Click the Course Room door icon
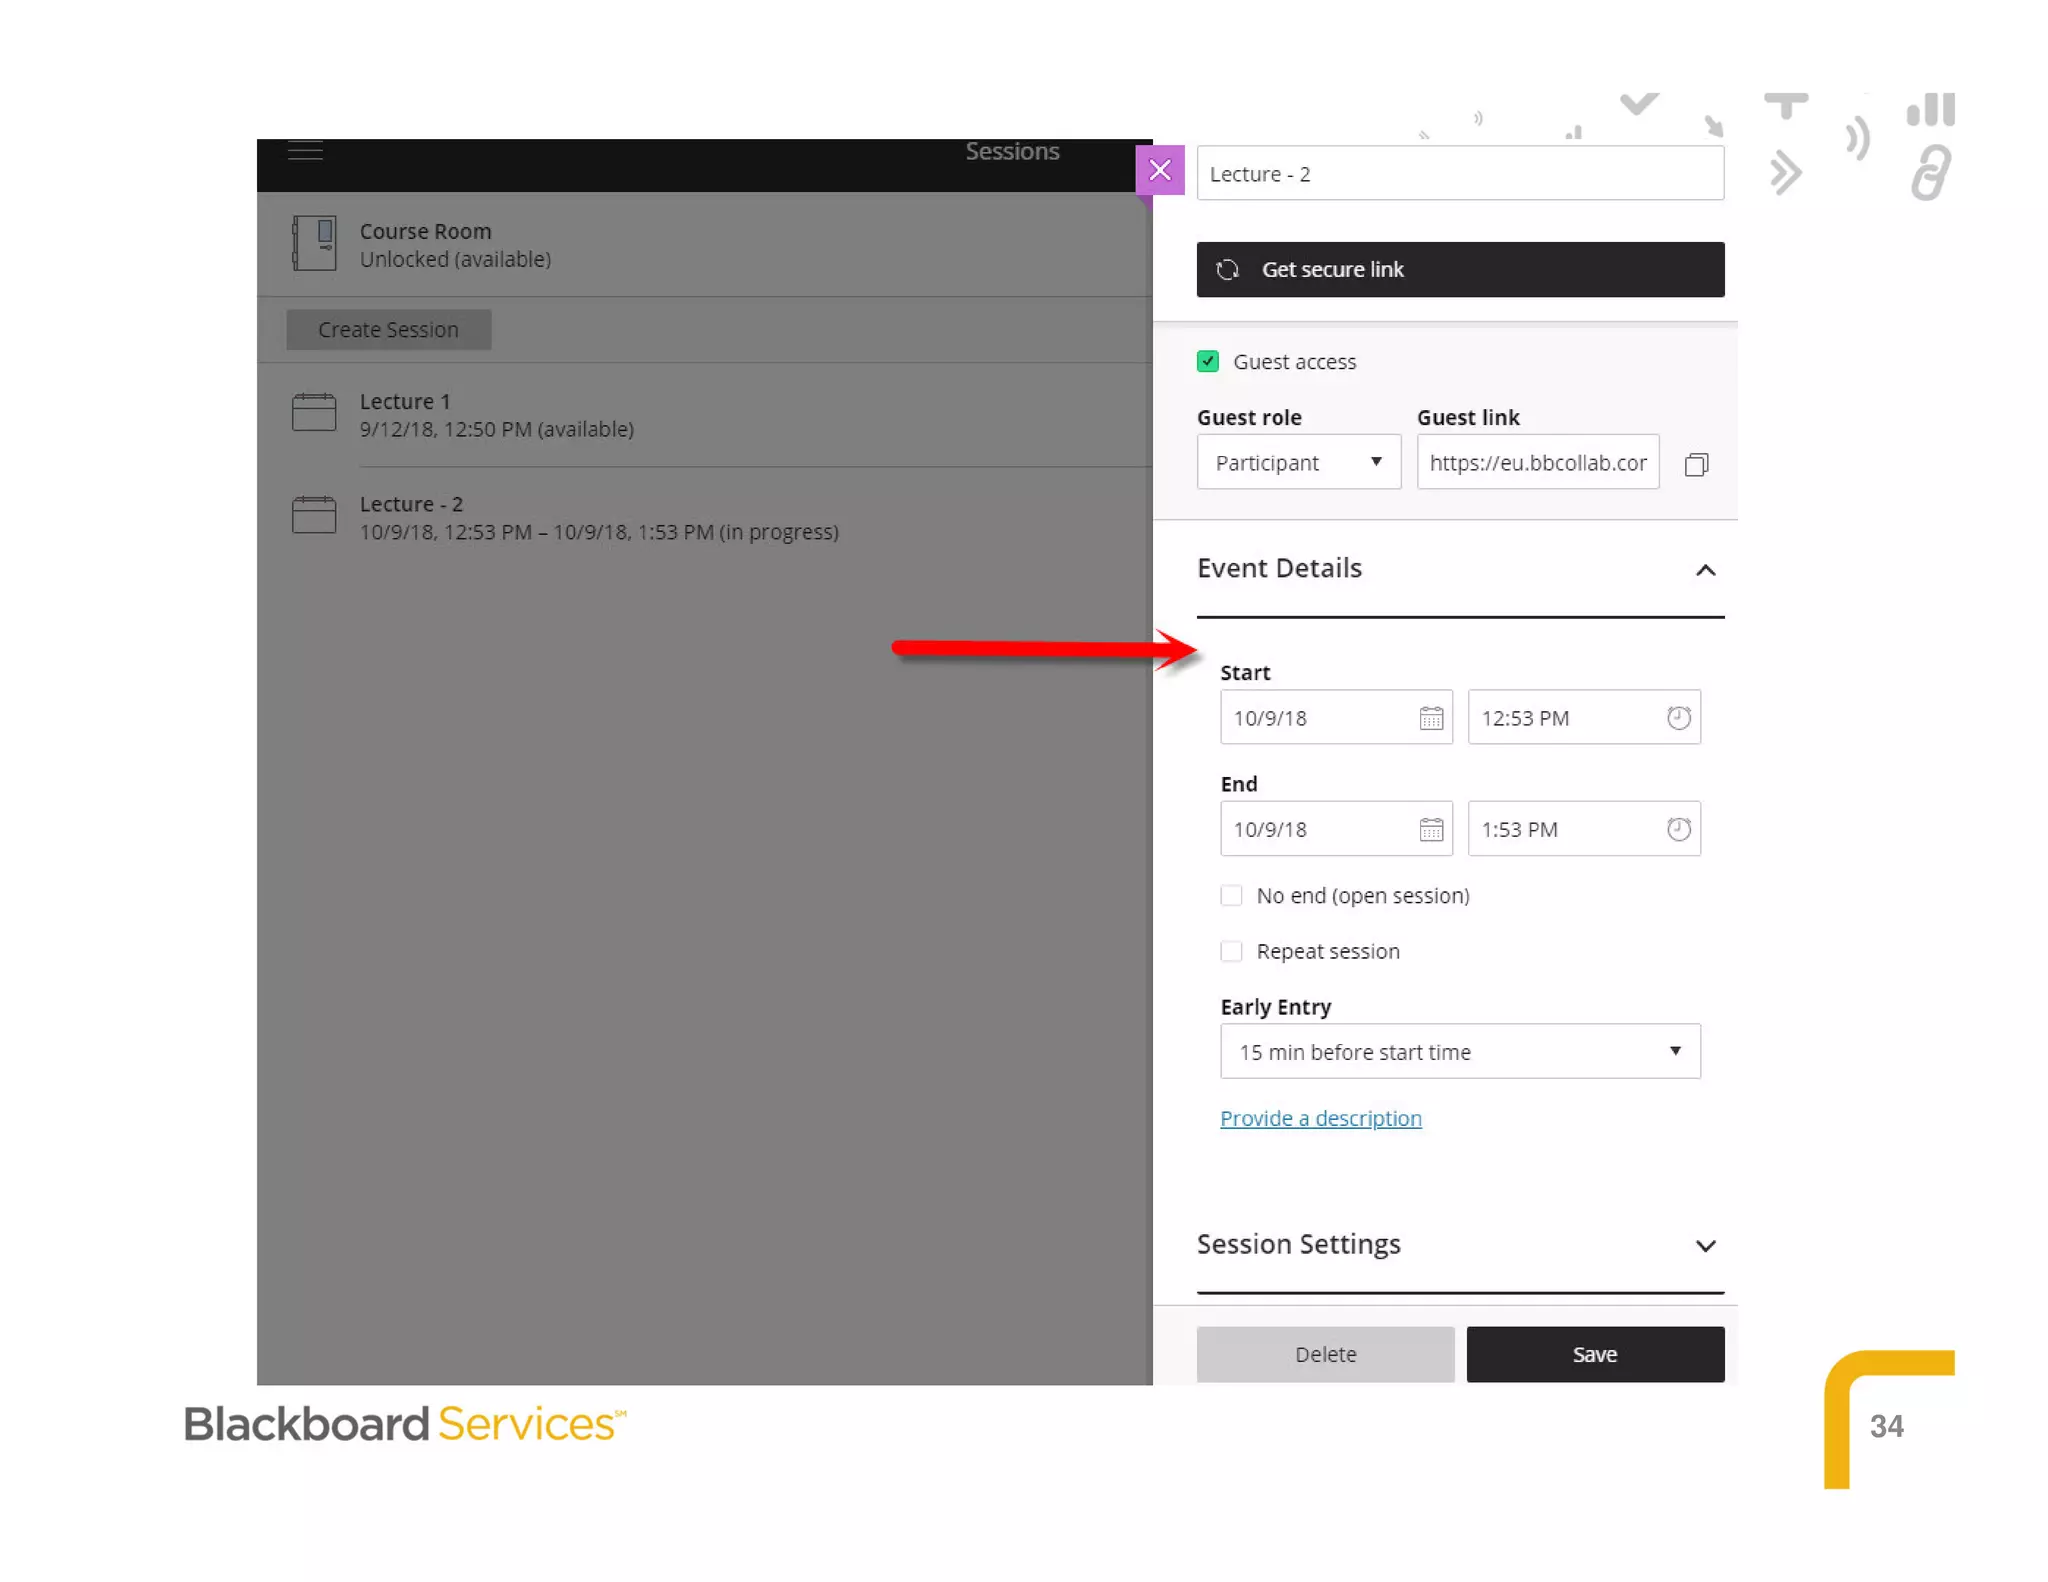The height and width of the screenshot is (1582, 2048). pyautogui.click(x=314, y=243)
